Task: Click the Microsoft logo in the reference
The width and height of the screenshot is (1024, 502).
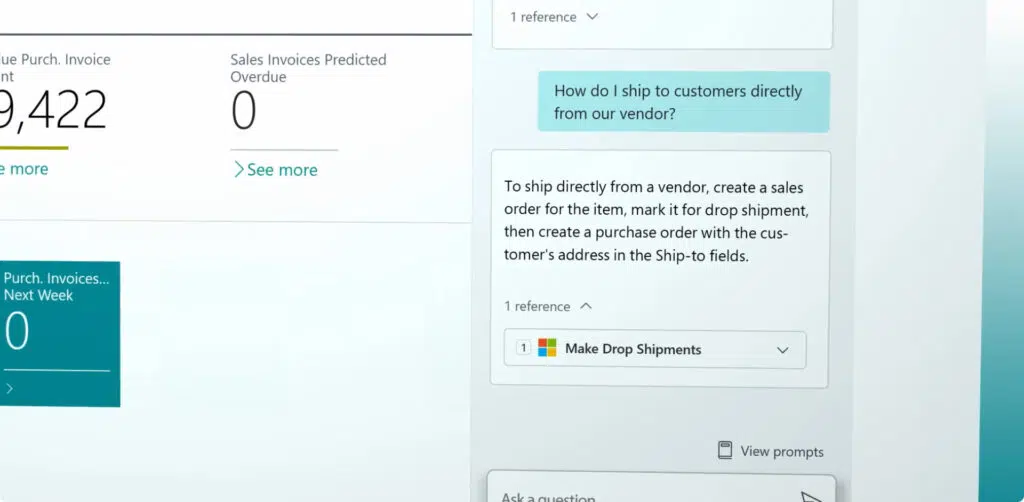Action: [547, 347]
